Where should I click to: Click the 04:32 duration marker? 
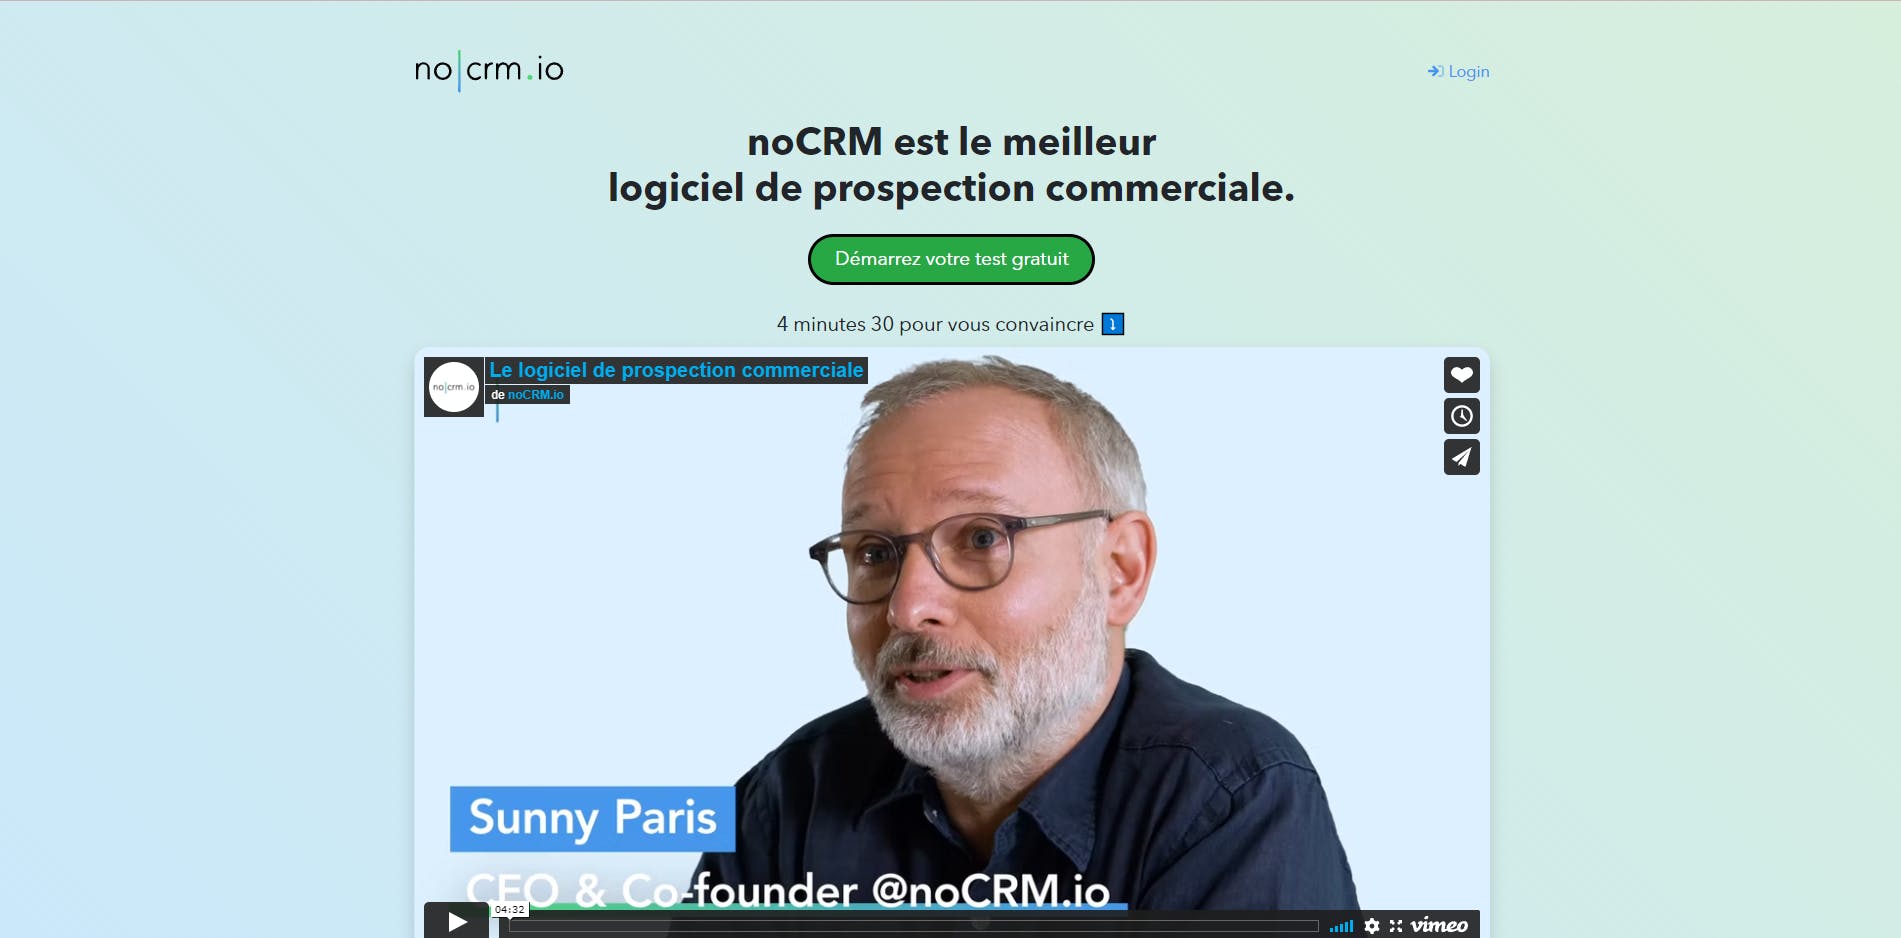point(510,909)
